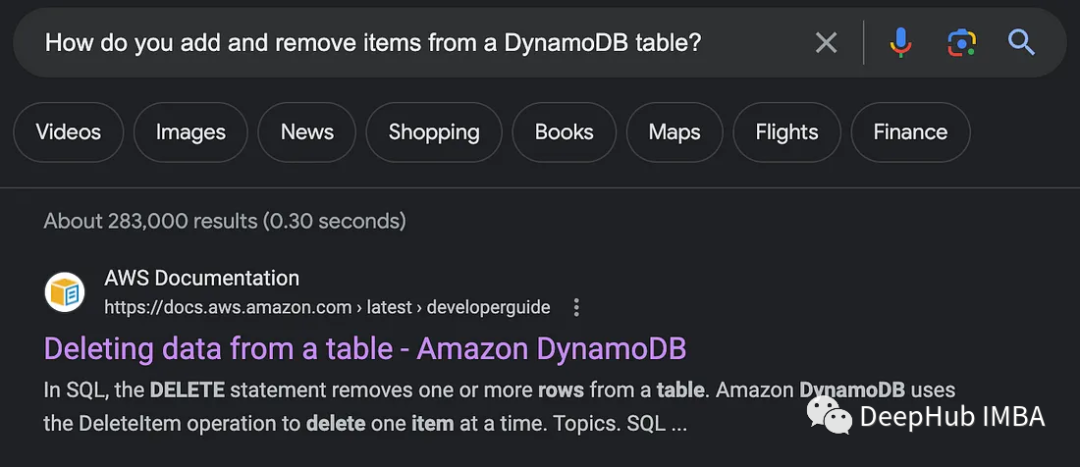Select the News filter chip
Viewport: 1080px width, 467px height.
pos(307,132)
